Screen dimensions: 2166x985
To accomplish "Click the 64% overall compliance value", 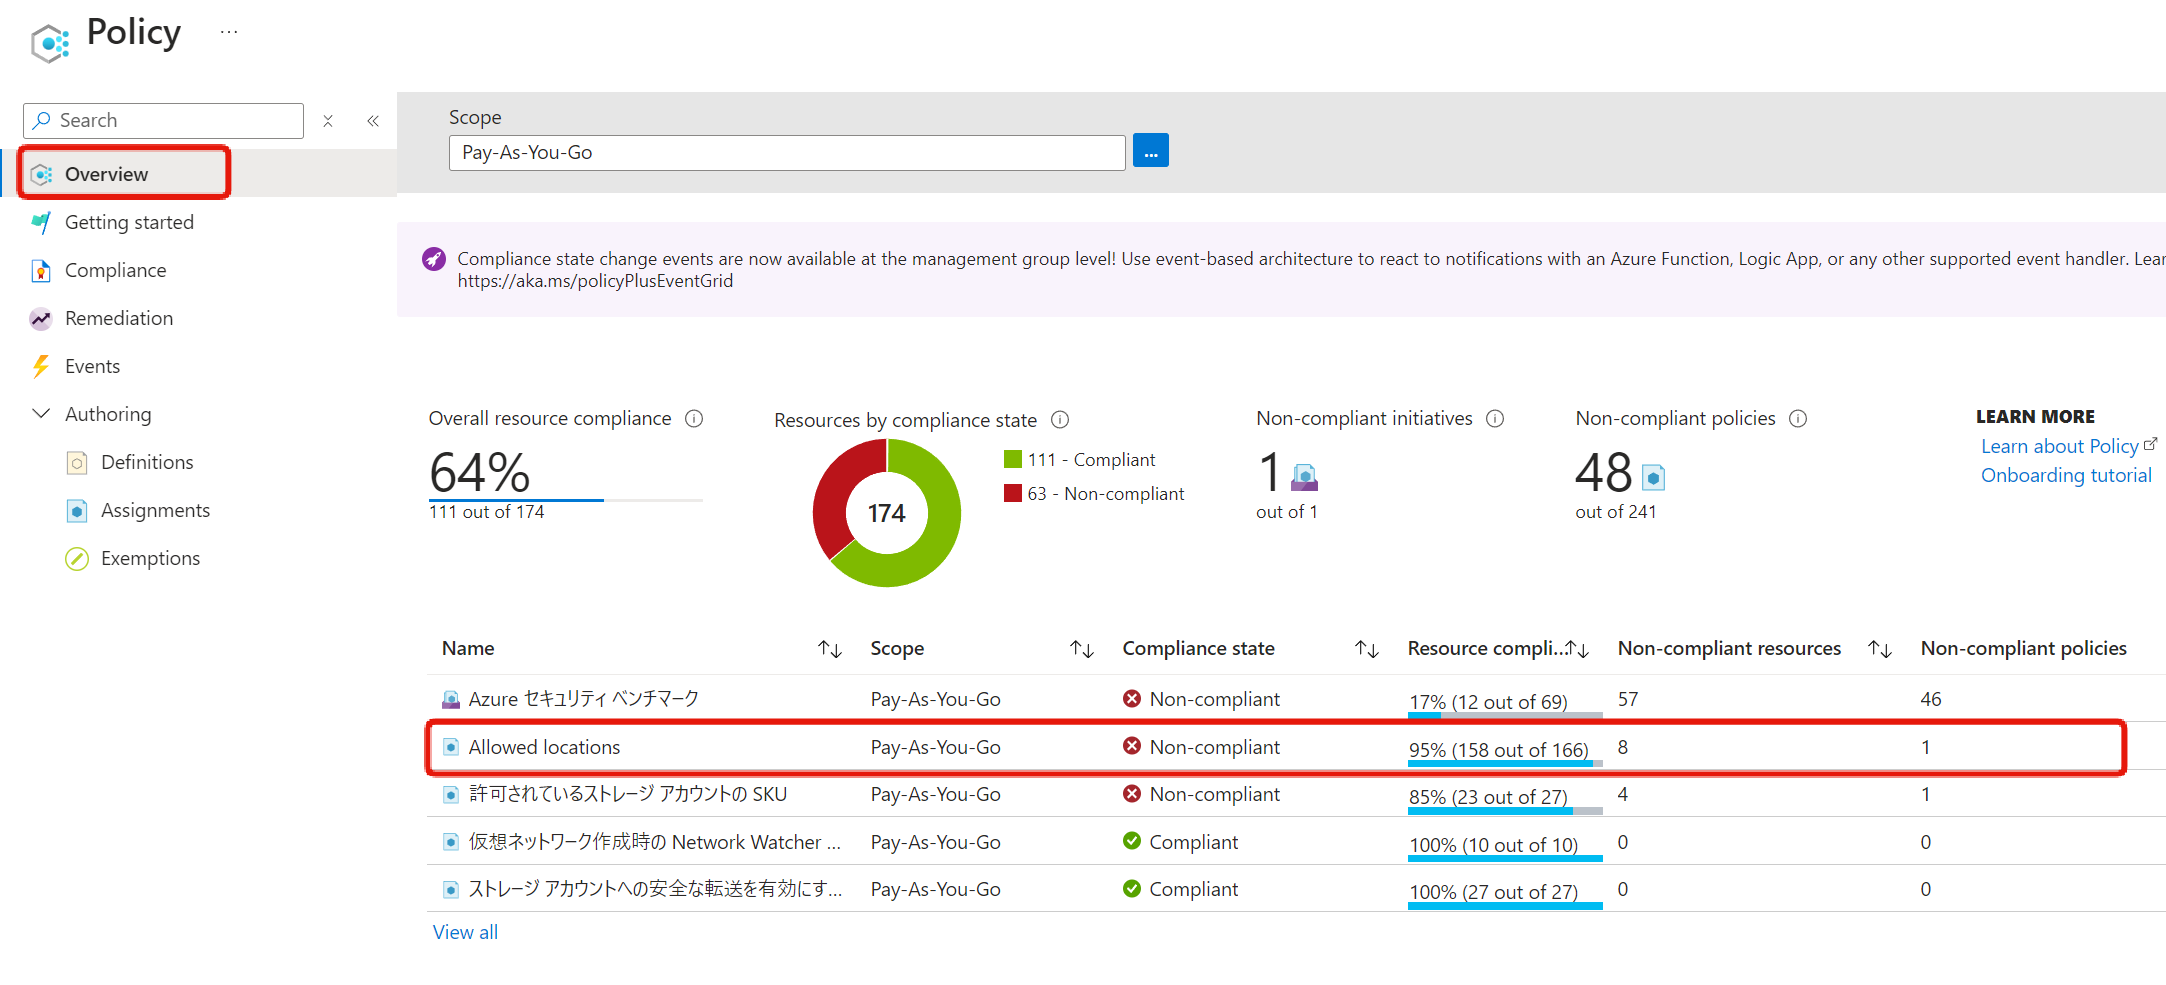I will click(480, 472).
